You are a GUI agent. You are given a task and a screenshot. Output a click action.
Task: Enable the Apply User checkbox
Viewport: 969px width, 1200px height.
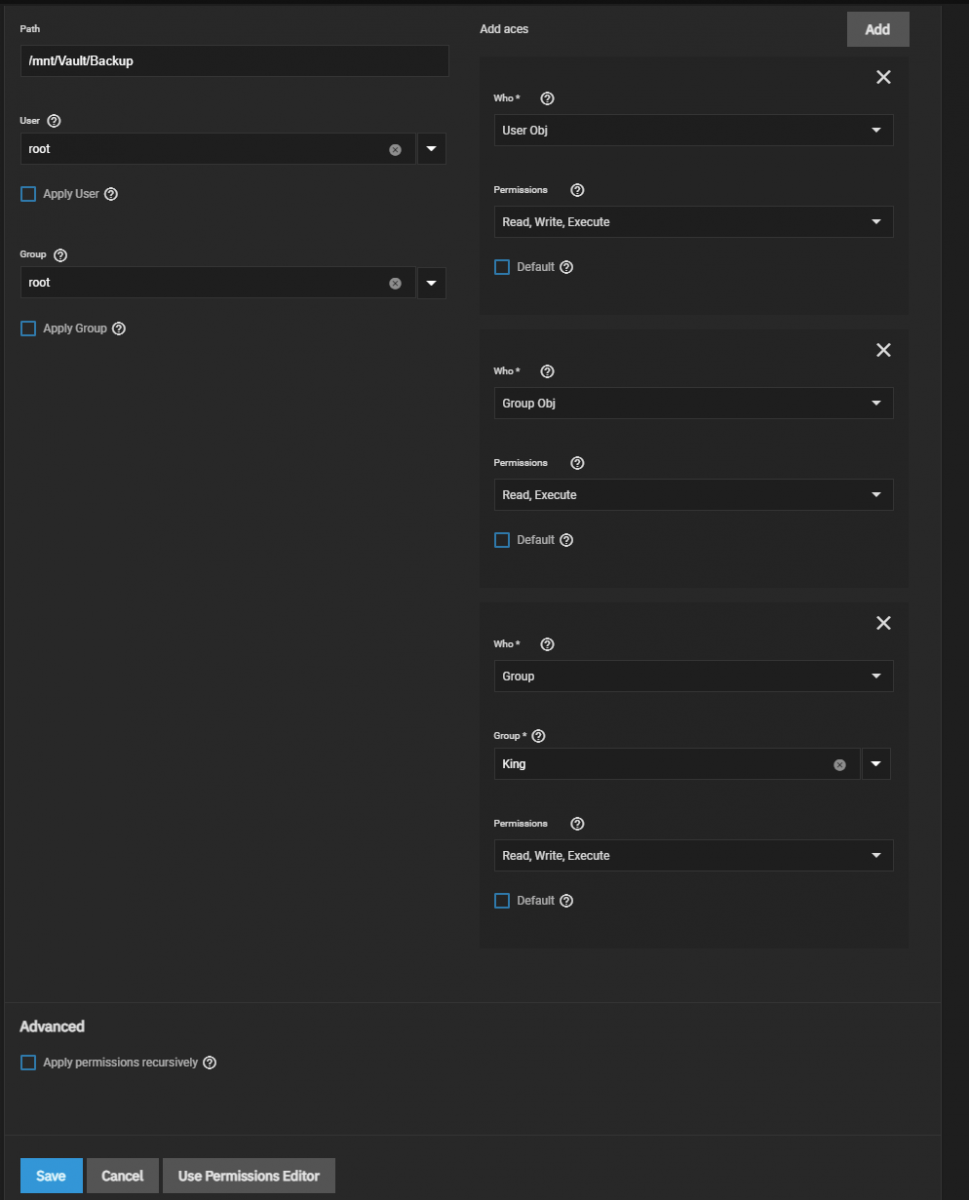(x=28, y=194)
